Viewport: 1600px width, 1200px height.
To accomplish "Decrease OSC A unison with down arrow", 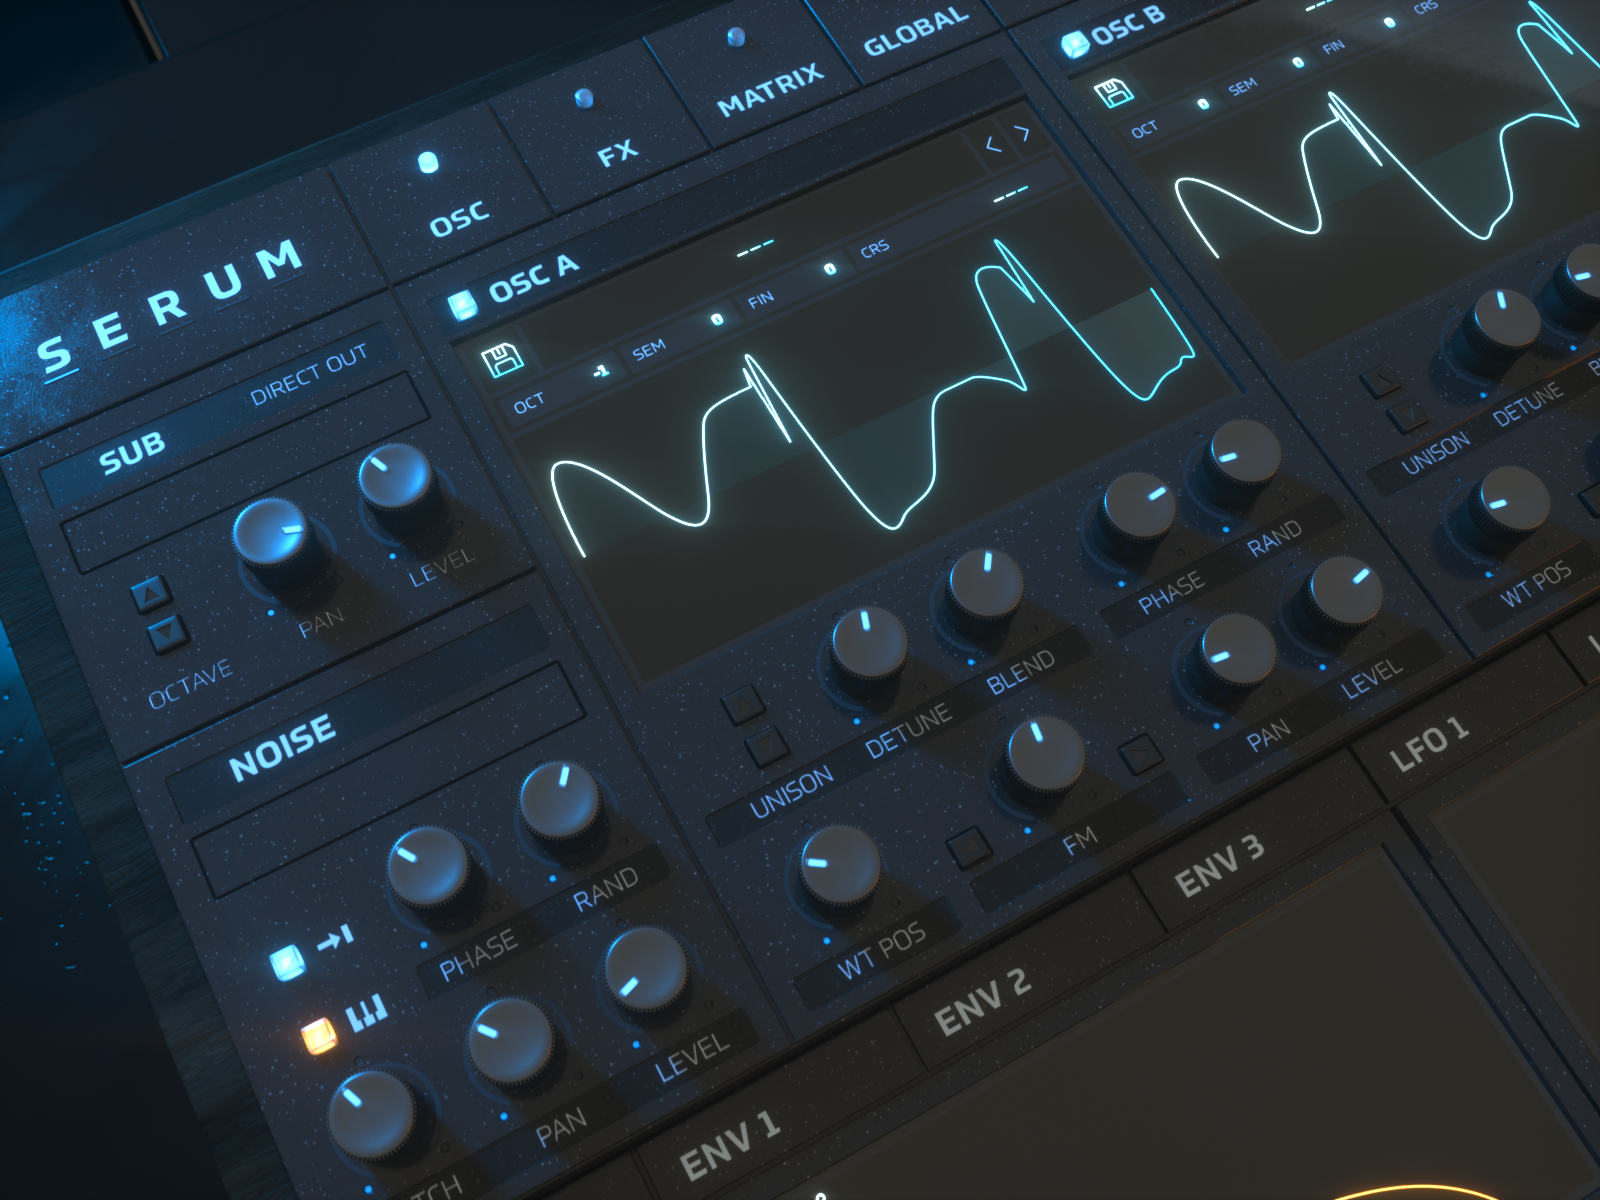I will pos(767,746).
